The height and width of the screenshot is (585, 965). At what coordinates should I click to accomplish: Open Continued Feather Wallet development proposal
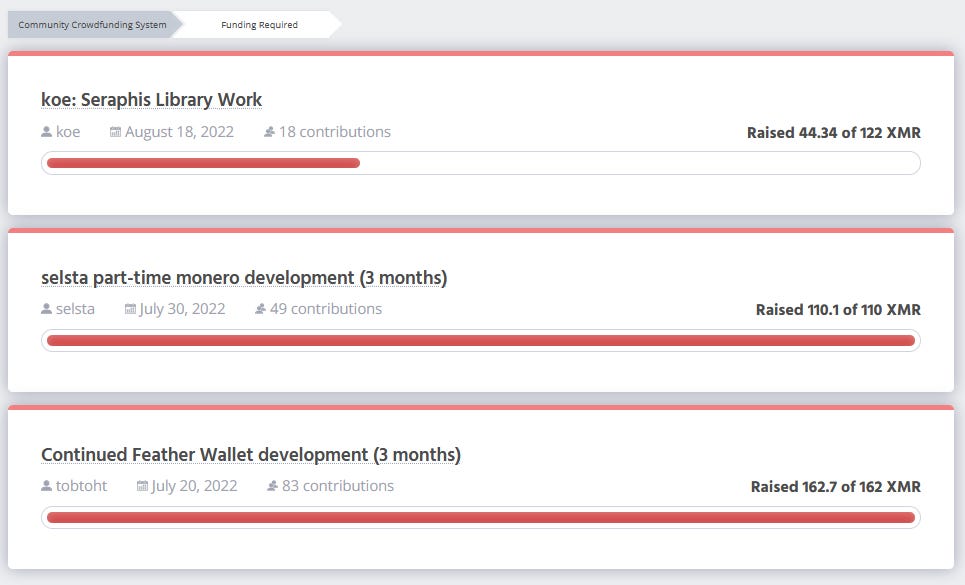(250, 455)
